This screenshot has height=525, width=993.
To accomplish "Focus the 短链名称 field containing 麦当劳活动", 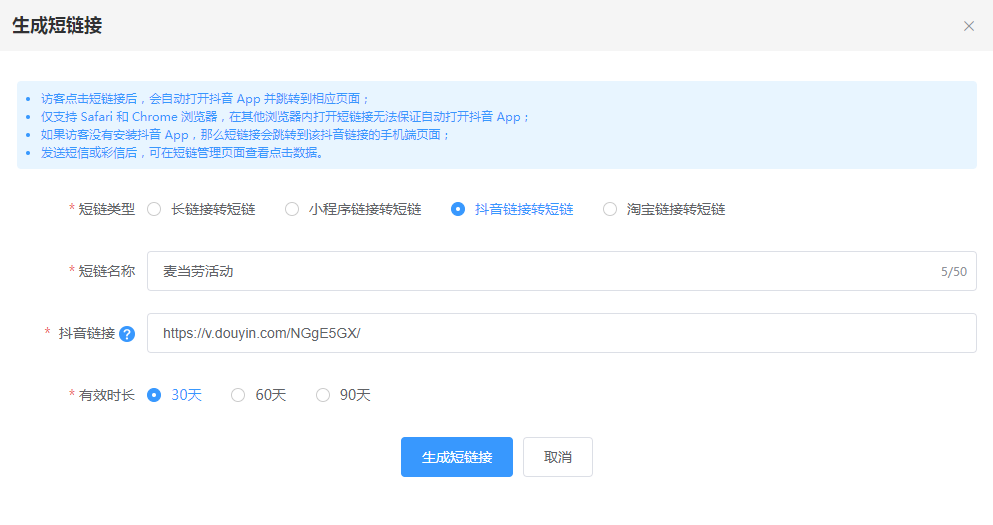I will pos(540,271).
